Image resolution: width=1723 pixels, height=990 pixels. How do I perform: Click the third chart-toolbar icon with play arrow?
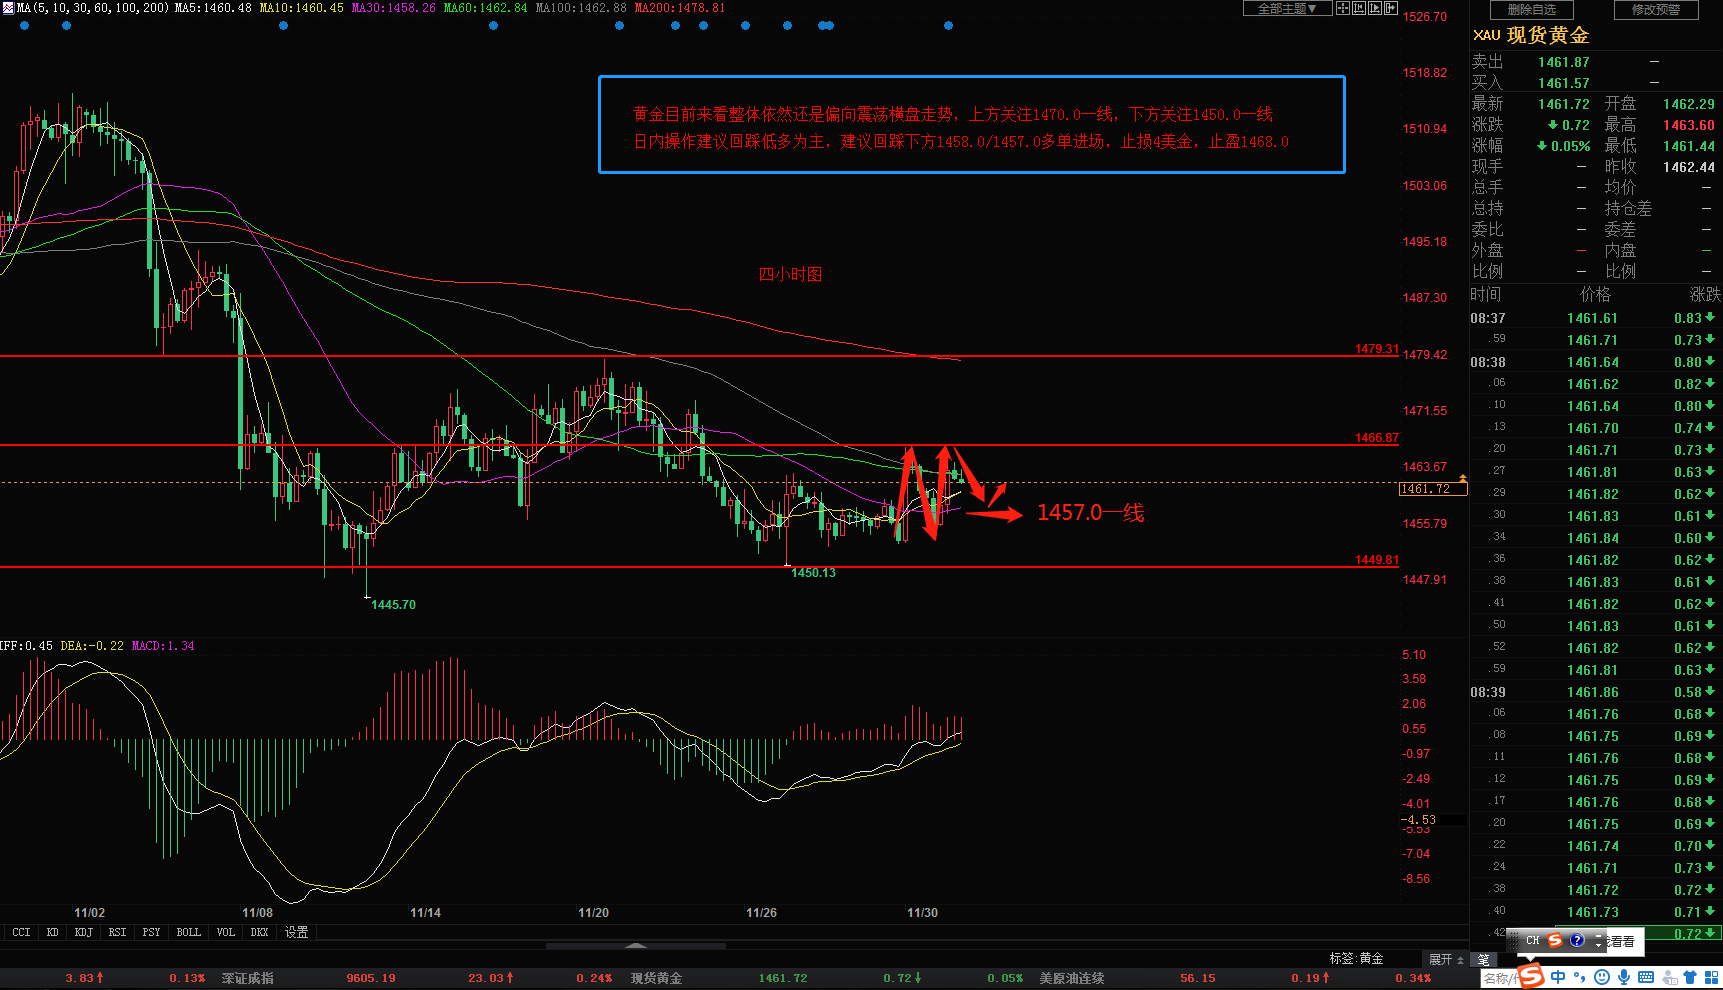1375,8
